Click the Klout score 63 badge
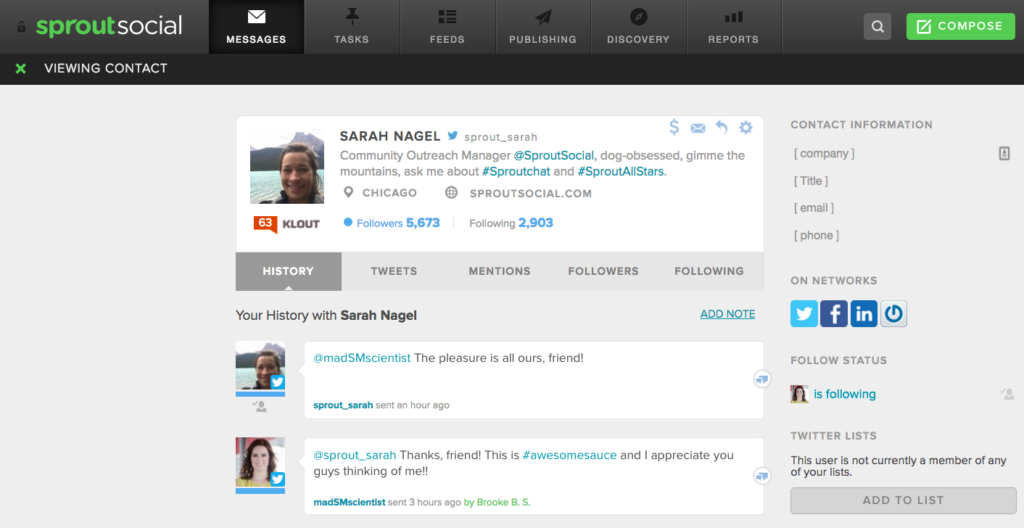Screen dimensions: 1024x528 (x=265, y=223)
